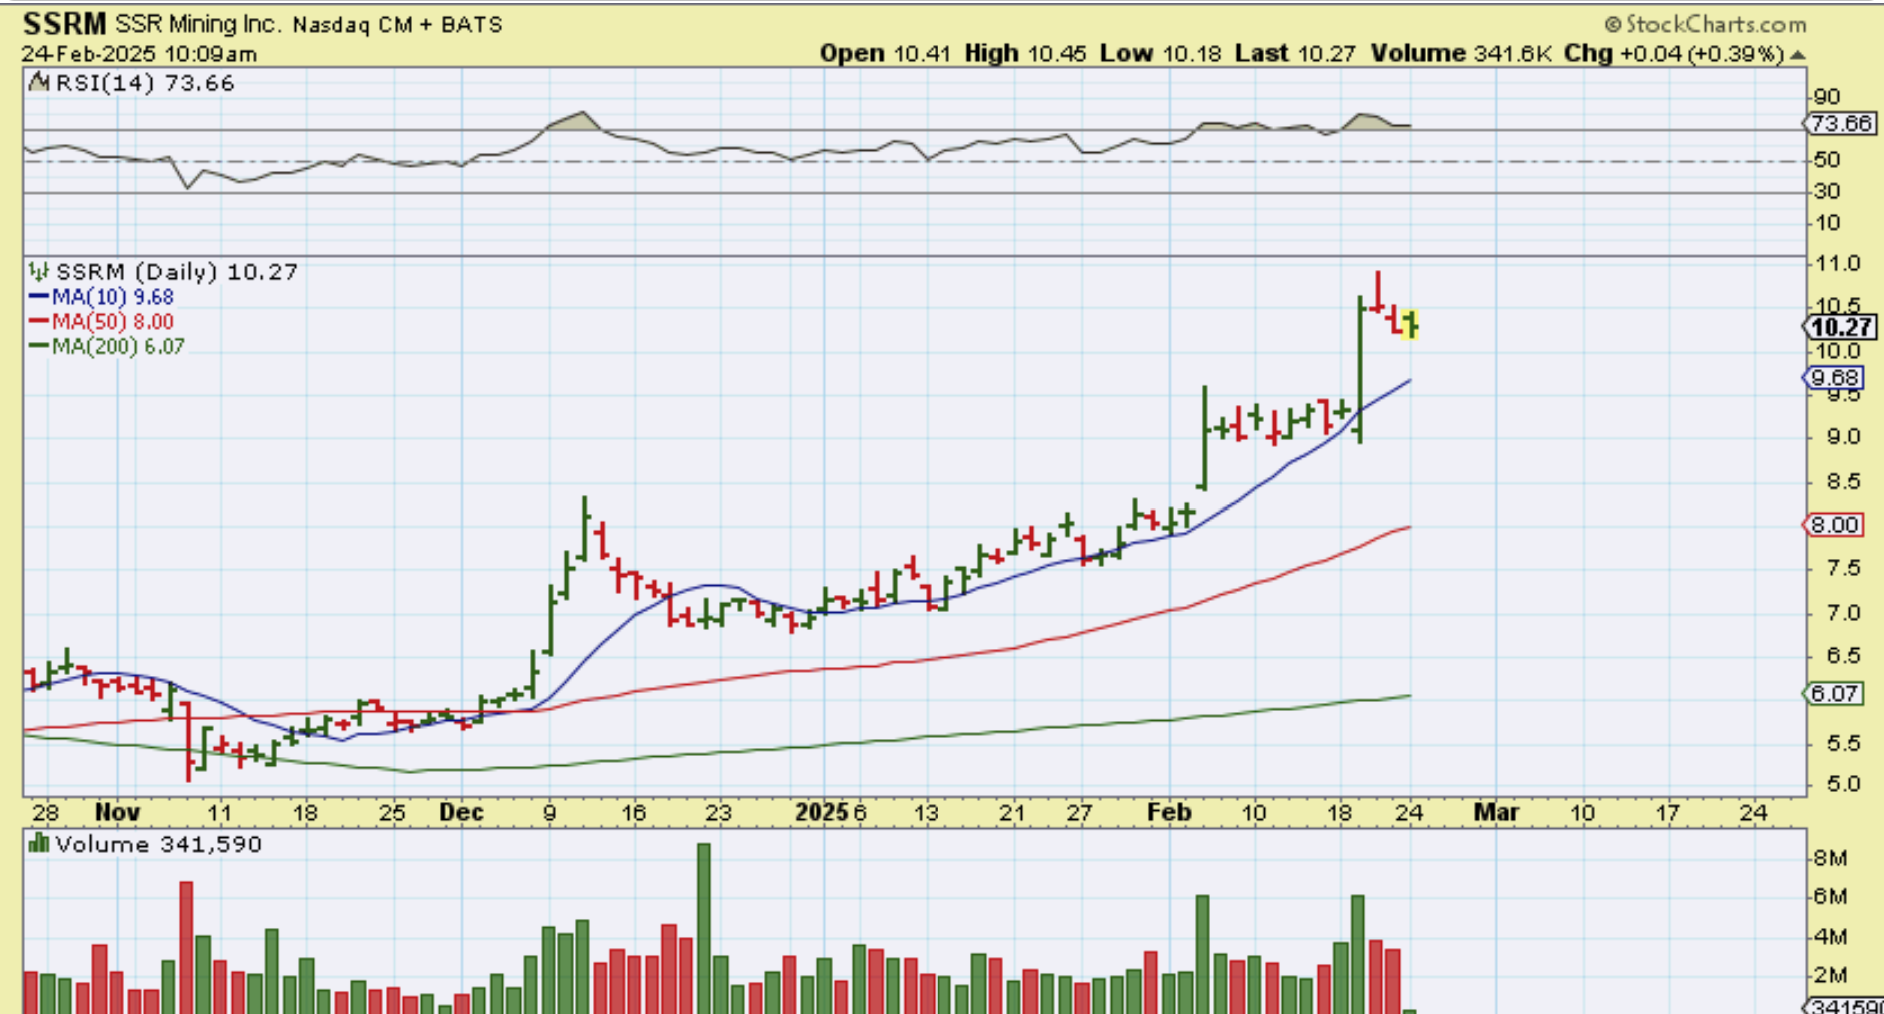The height and width of the screenshot is (1014, 1884).
Task: Click the 30 level on RSI axis
Action: coord(1827,191)
